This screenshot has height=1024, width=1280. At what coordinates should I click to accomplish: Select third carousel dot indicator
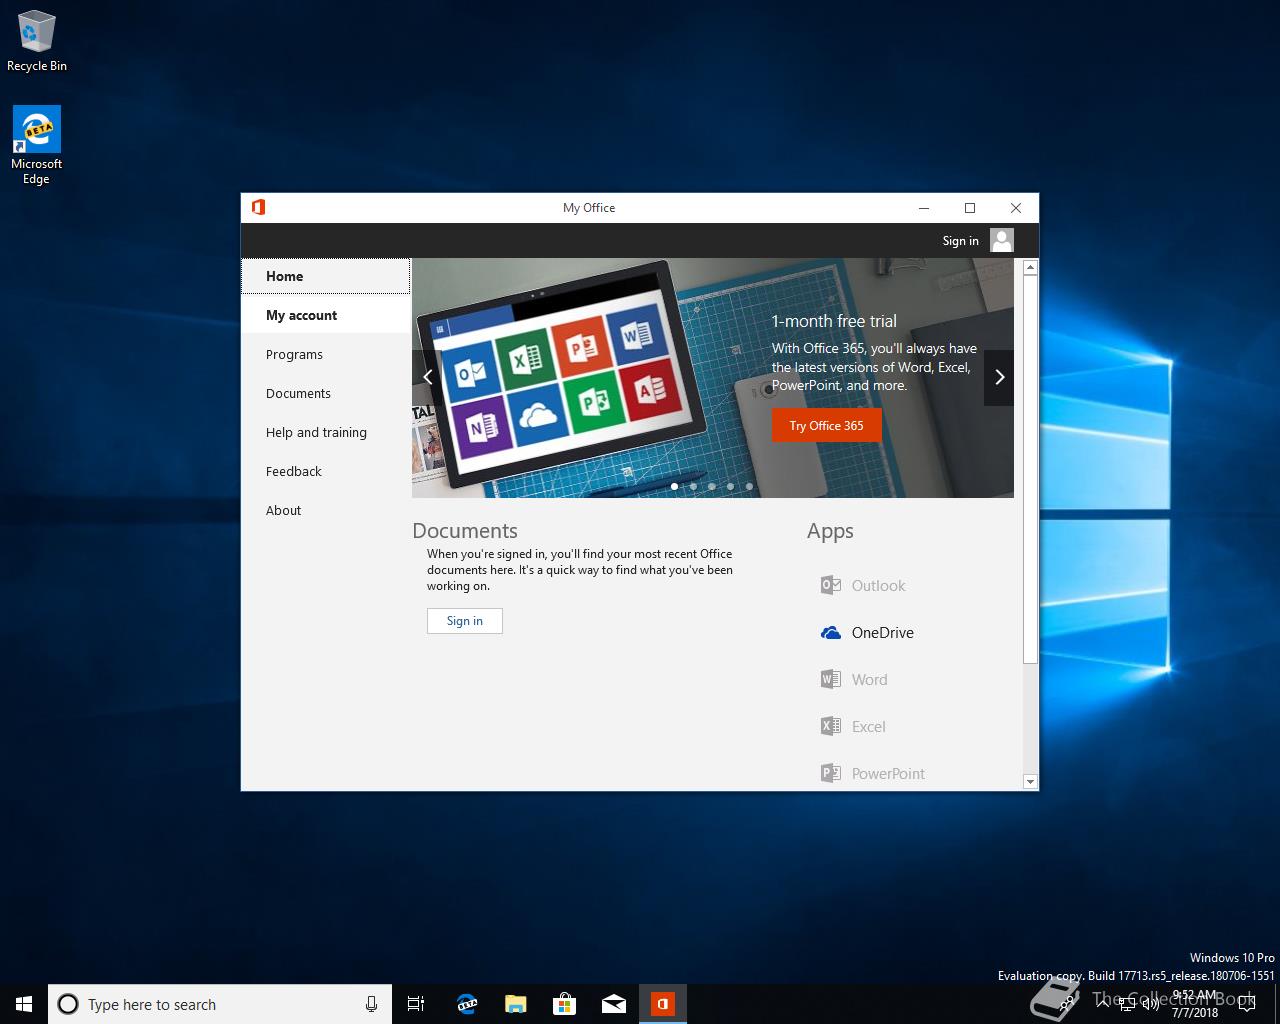pos(711,487)
